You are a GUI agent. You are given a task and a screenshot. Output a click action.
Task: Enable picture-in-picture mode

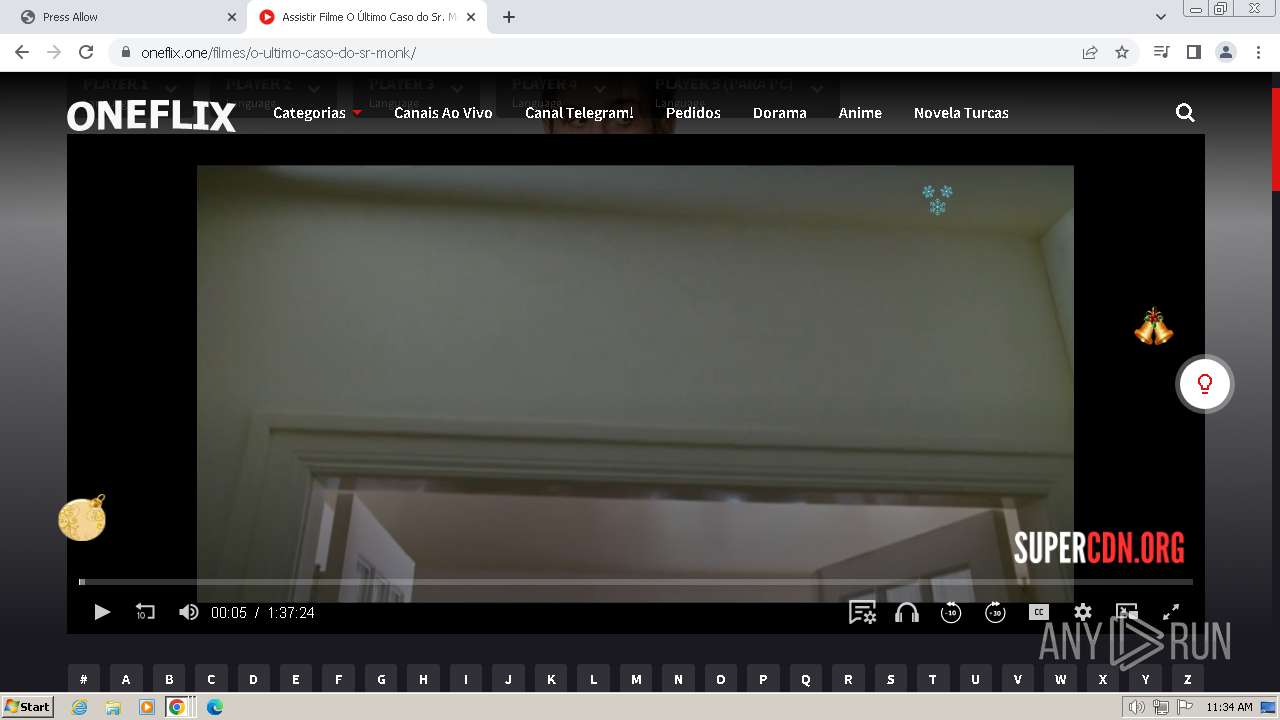click(1127, 612)
